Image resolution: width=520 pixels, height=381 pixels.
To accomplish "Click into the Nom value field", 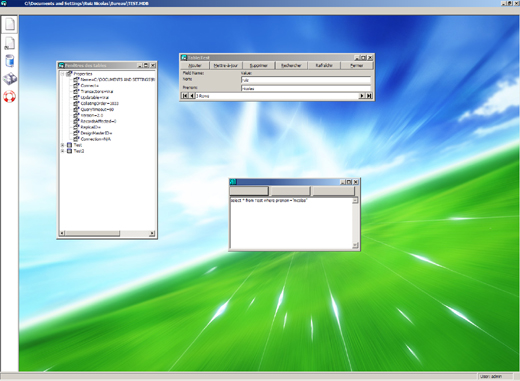I will point(306,80).
